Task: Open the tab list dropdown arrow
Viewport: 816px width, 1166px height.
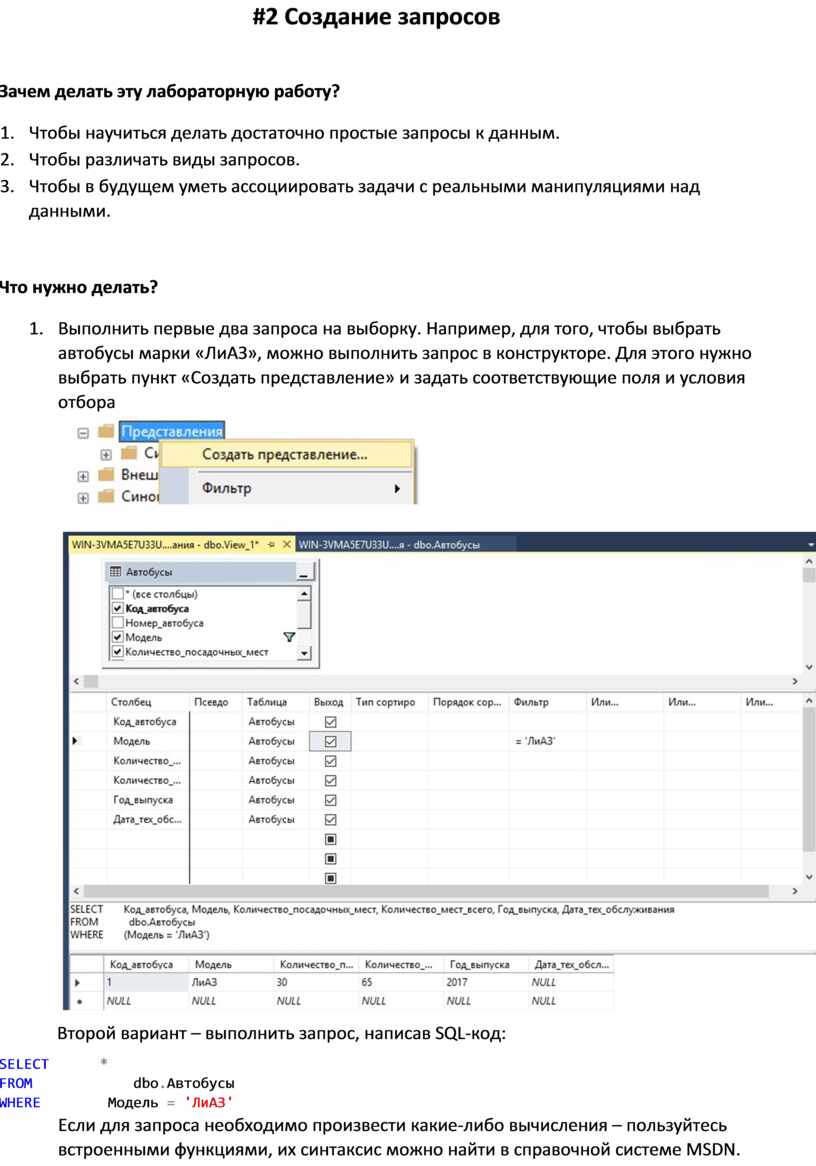Action: (810, 545)
